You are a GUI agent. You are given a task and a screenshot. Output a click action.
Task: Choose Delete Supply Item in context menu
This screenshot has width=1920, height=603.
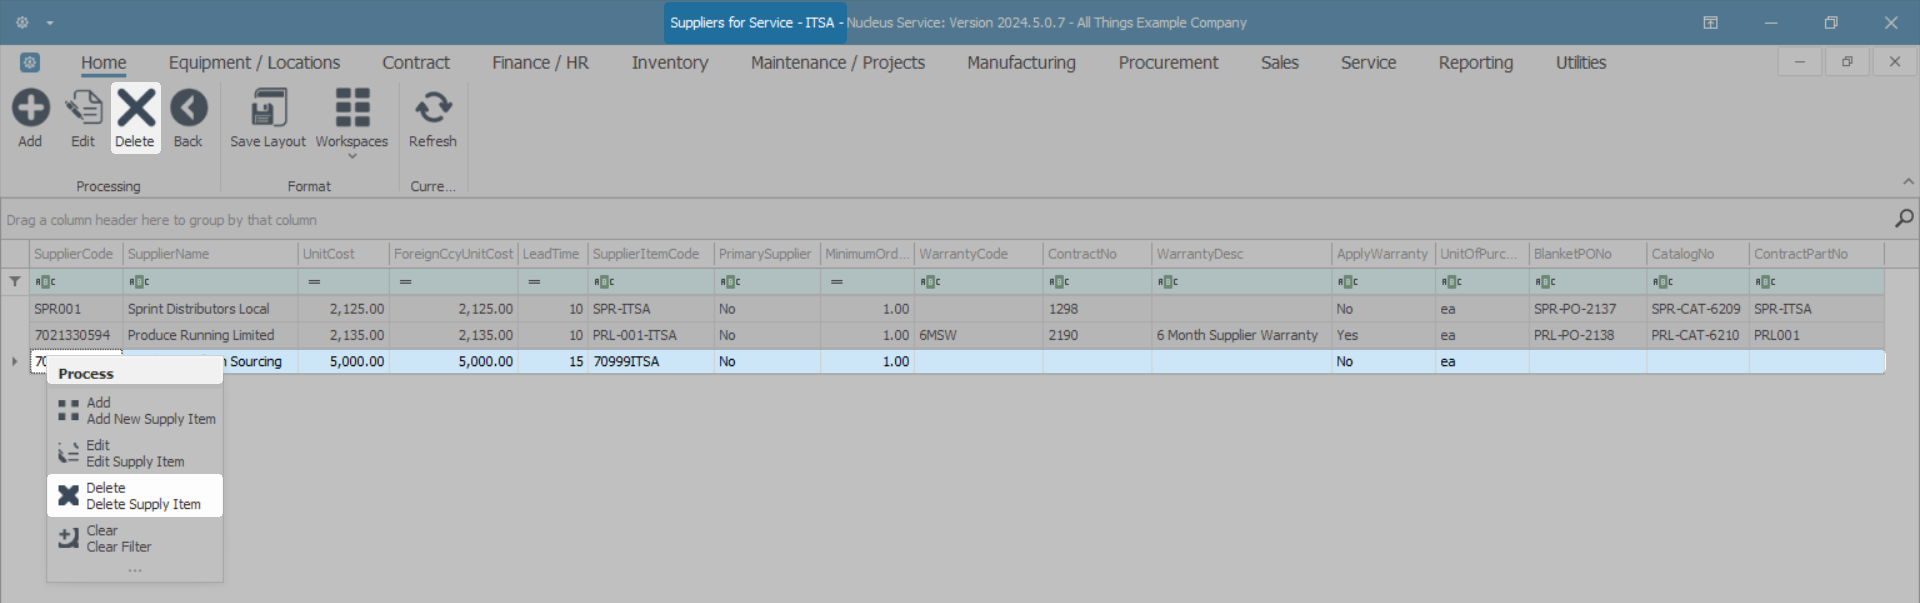point(135,496)
